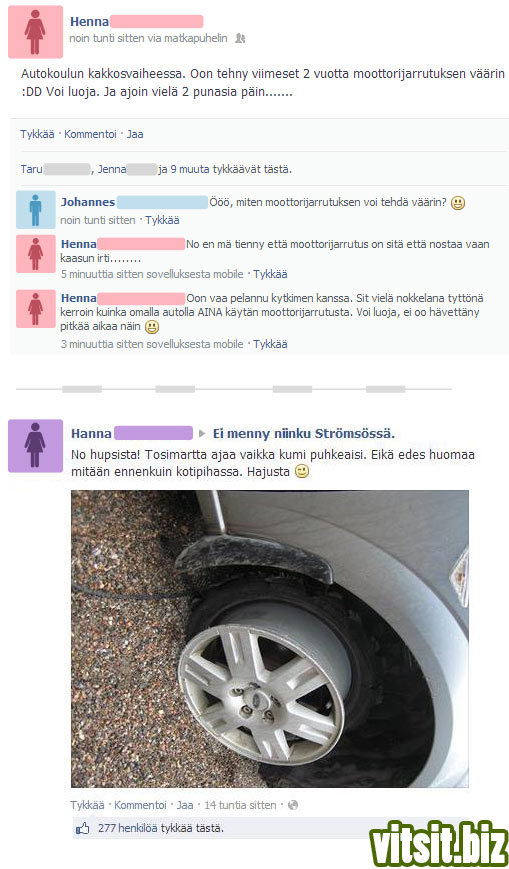Viewport: 509px width, 869px height.
Task: Open the flat tire photo
Action: point(269,639)
